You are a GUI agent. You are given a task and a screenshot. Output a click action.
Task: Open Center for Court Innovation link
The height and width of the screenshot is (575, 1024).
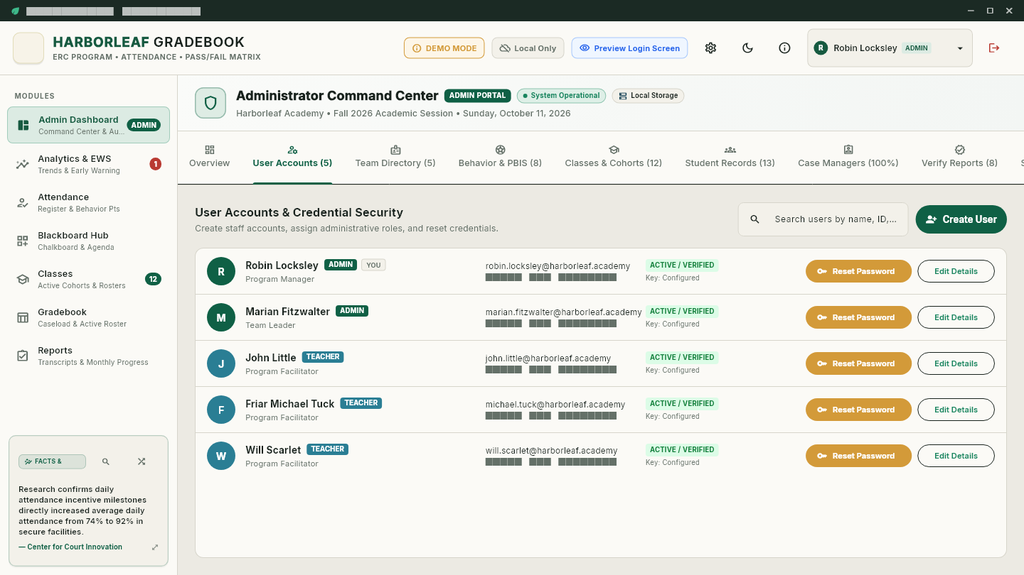(x=71, y=547)
